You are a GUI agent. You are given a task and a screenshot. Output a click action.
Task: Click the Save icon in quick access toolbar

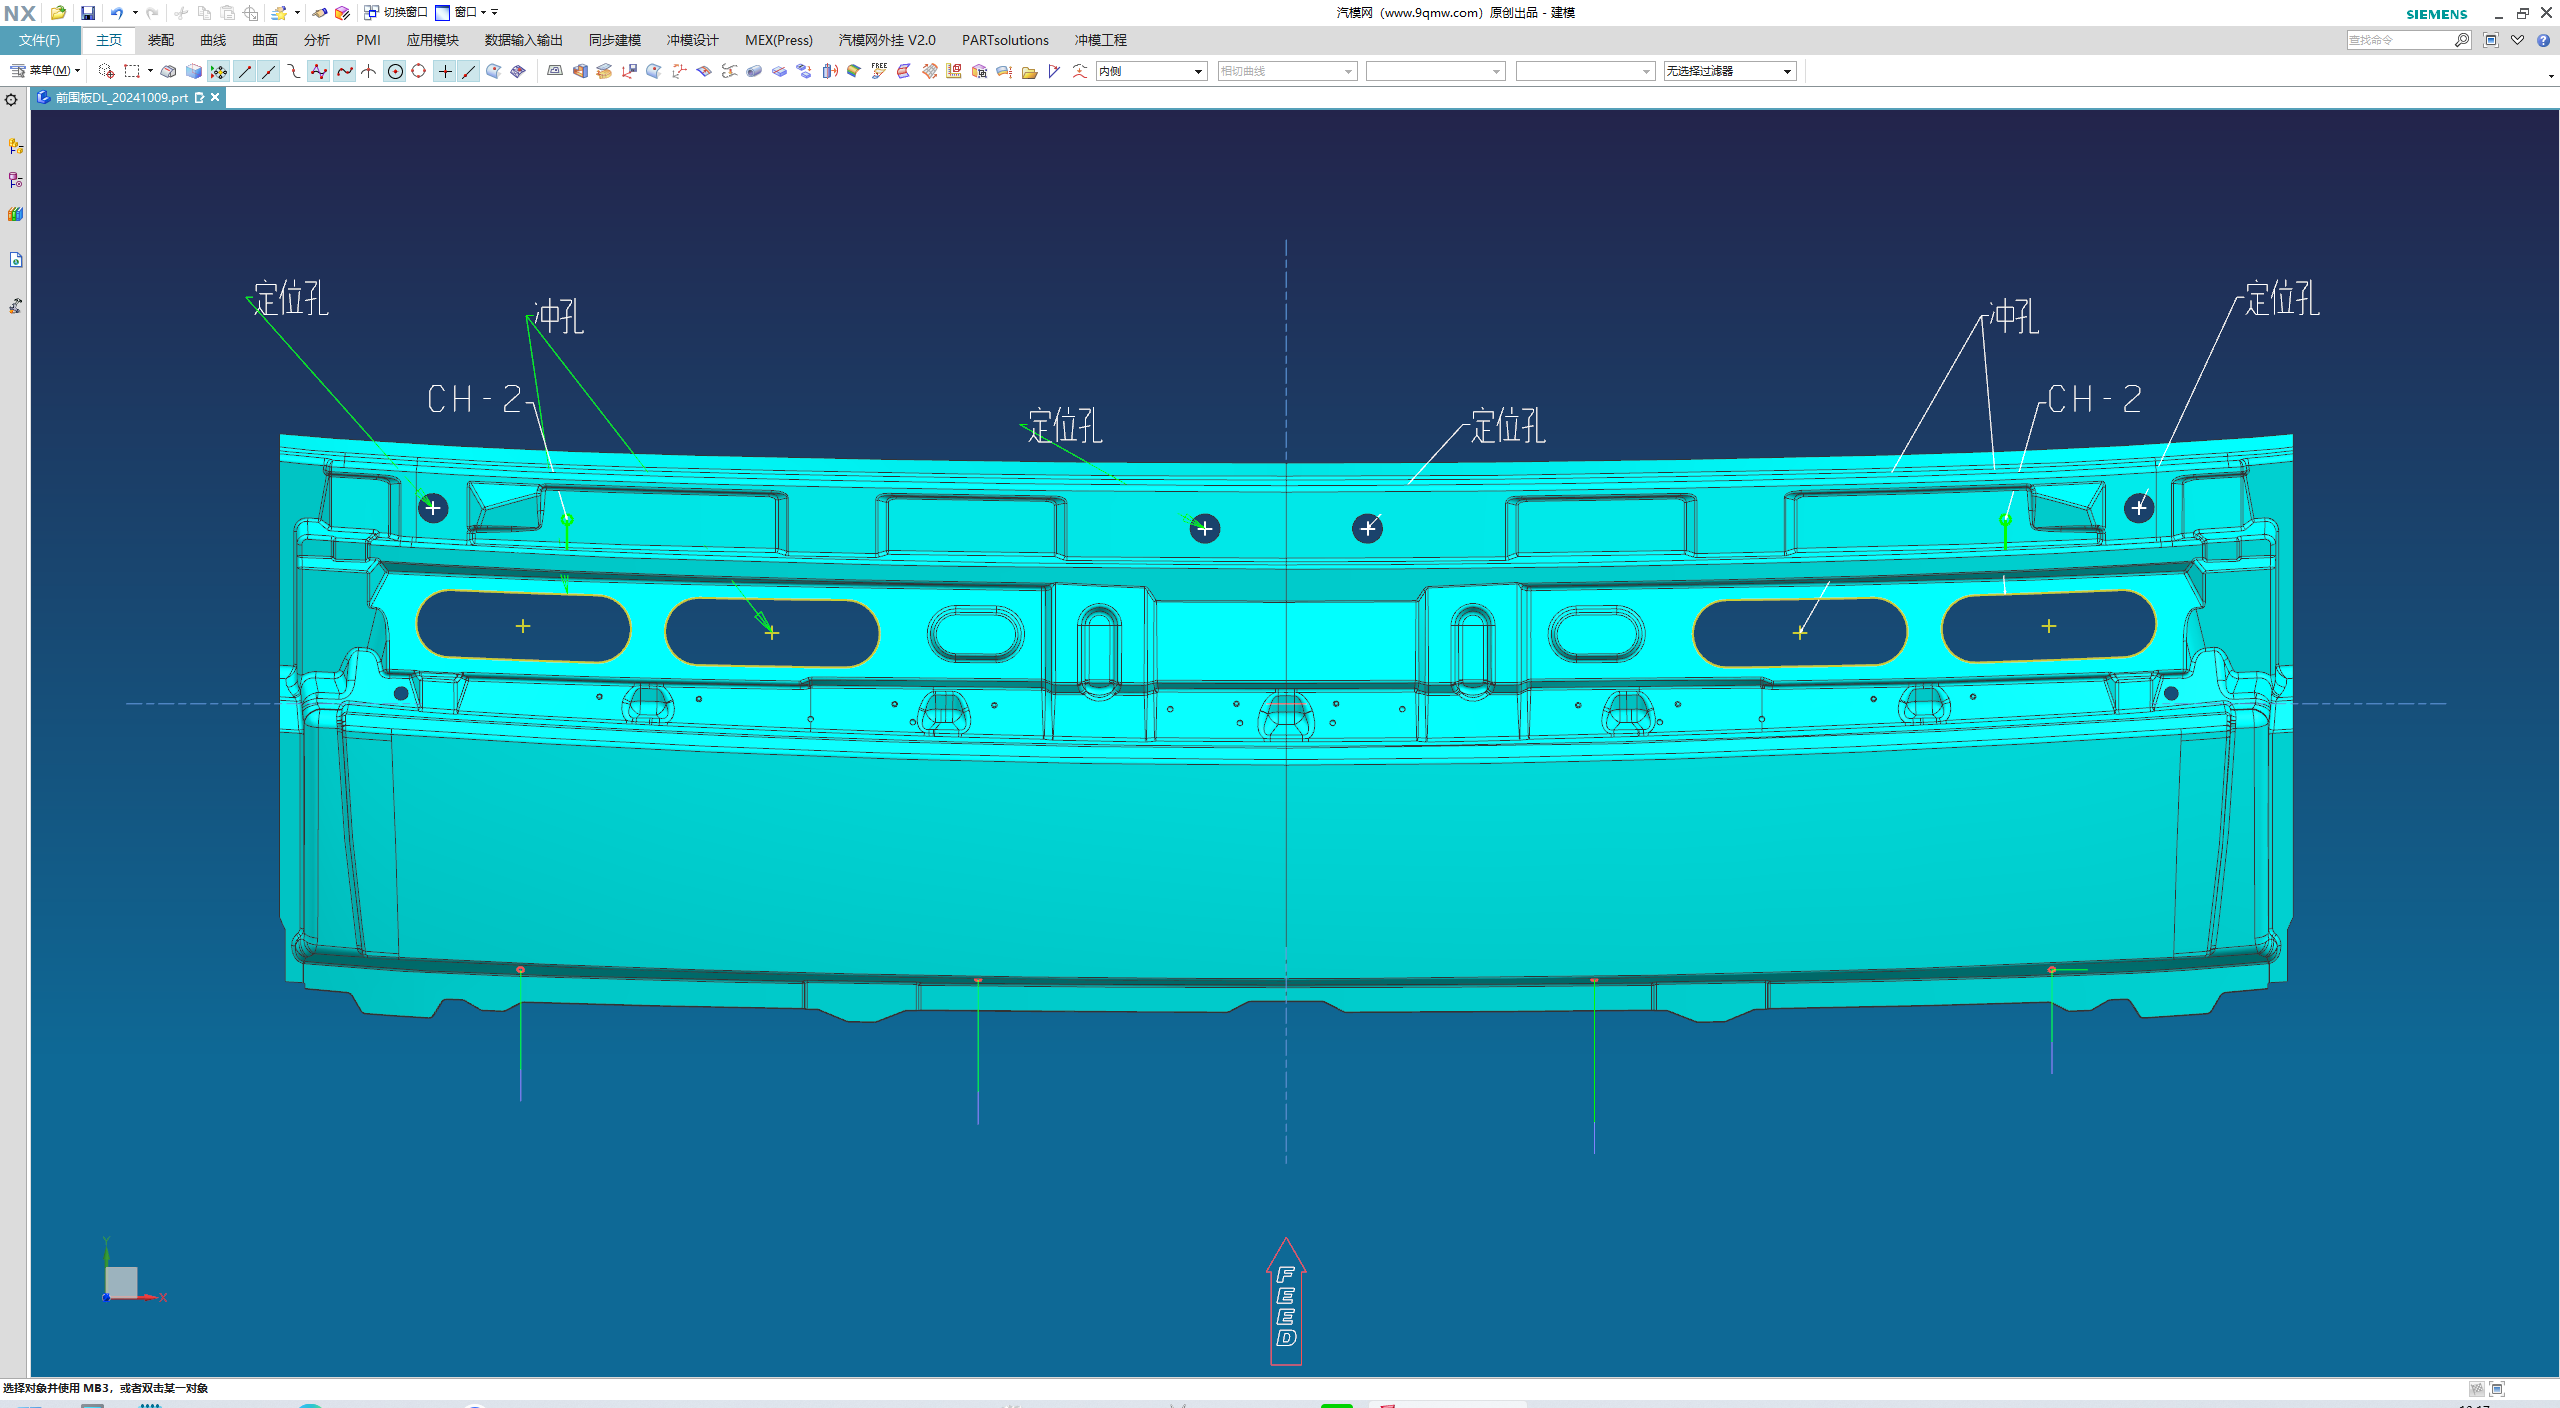pyautogui.click(x=88, y=13)
